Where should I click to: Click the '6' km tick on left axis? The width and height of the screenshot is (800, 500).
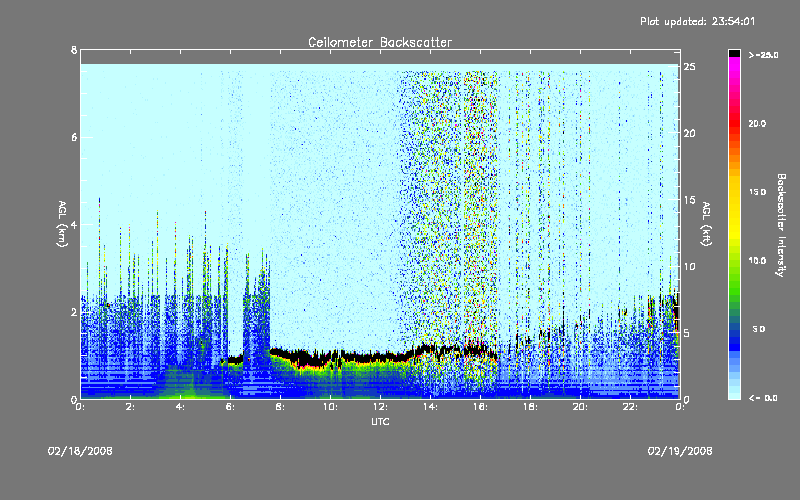click(74, 137)
